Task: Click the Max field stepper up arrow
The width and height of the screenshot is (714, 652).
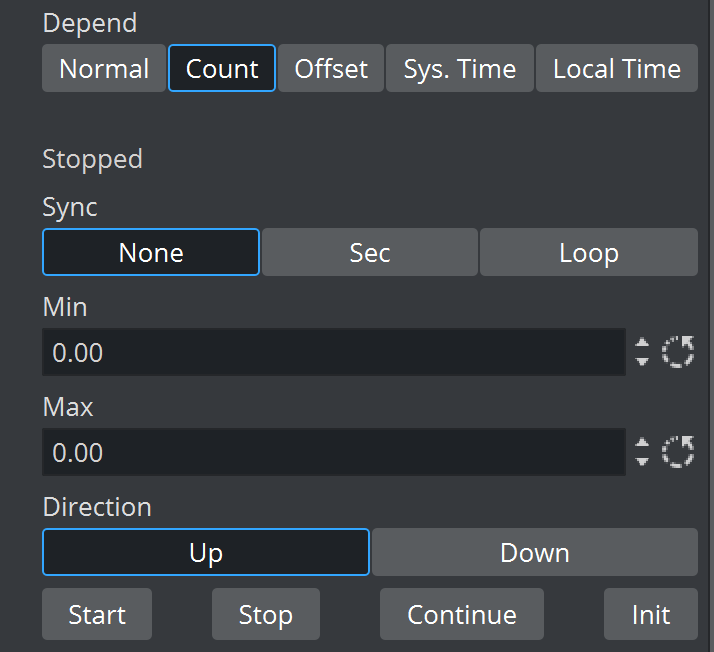Action: click(642, 444)
